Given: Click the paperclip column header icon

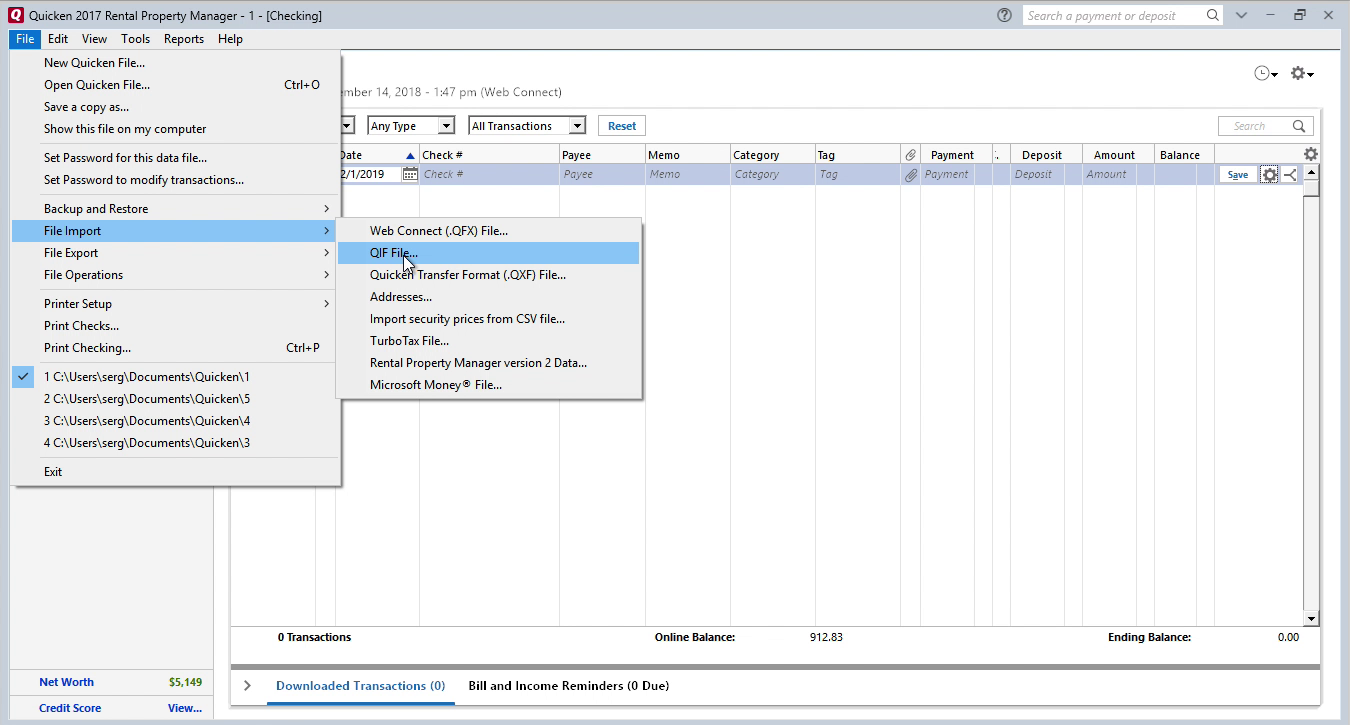Looking at the screenshot, I should coord(910,155).
